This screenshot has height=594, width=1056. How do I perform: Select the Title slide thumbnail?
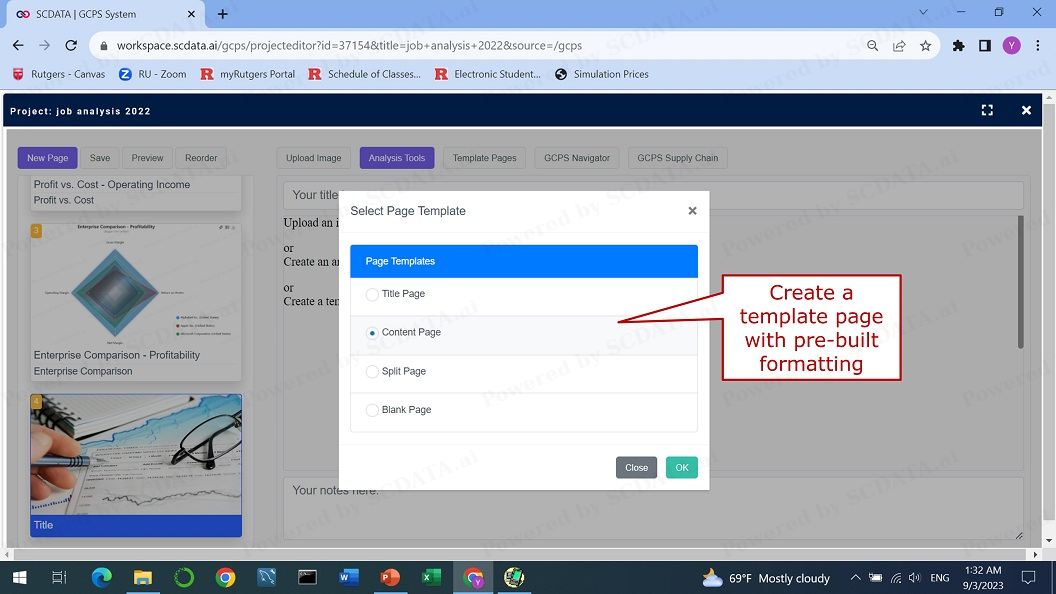coord(136,465)
